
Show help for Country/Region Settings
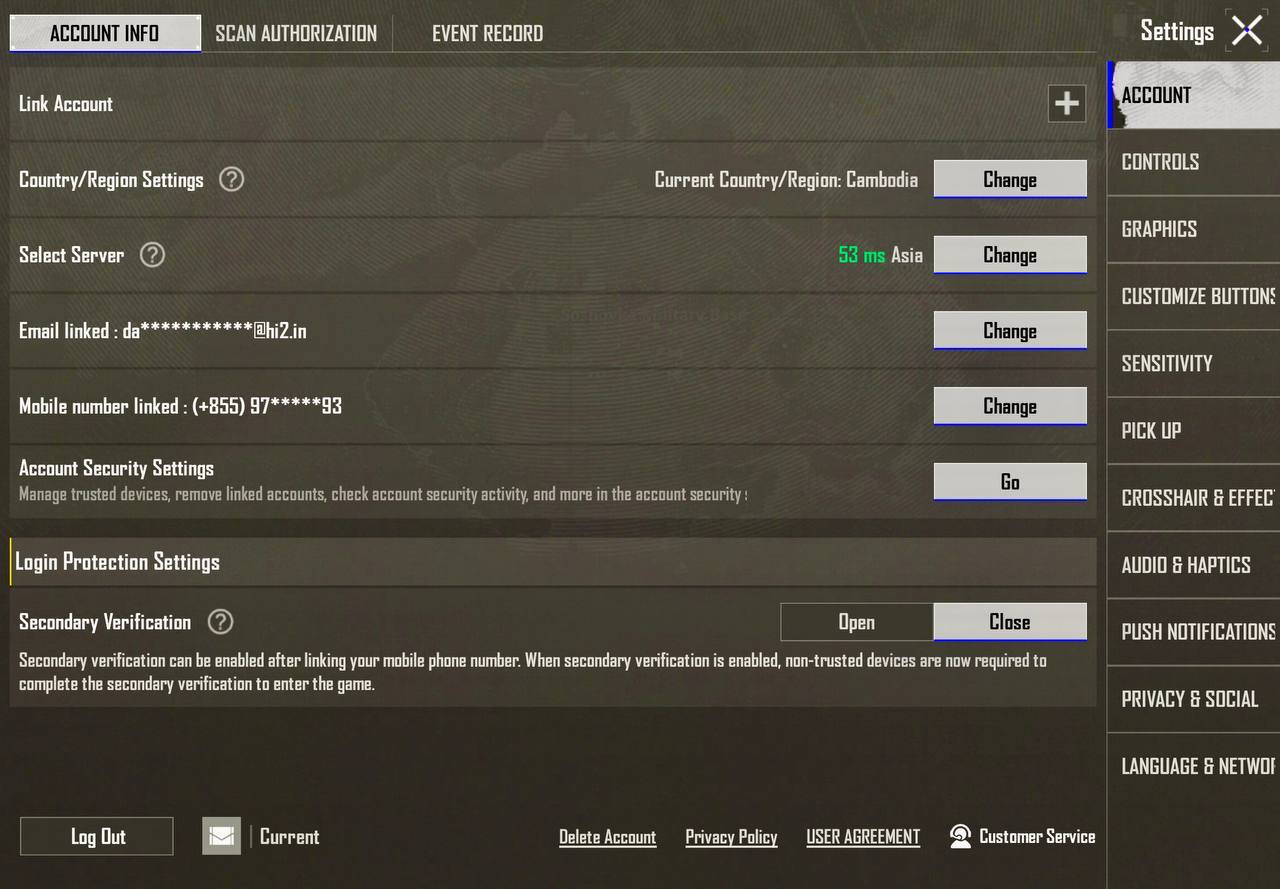coord(231,180)
